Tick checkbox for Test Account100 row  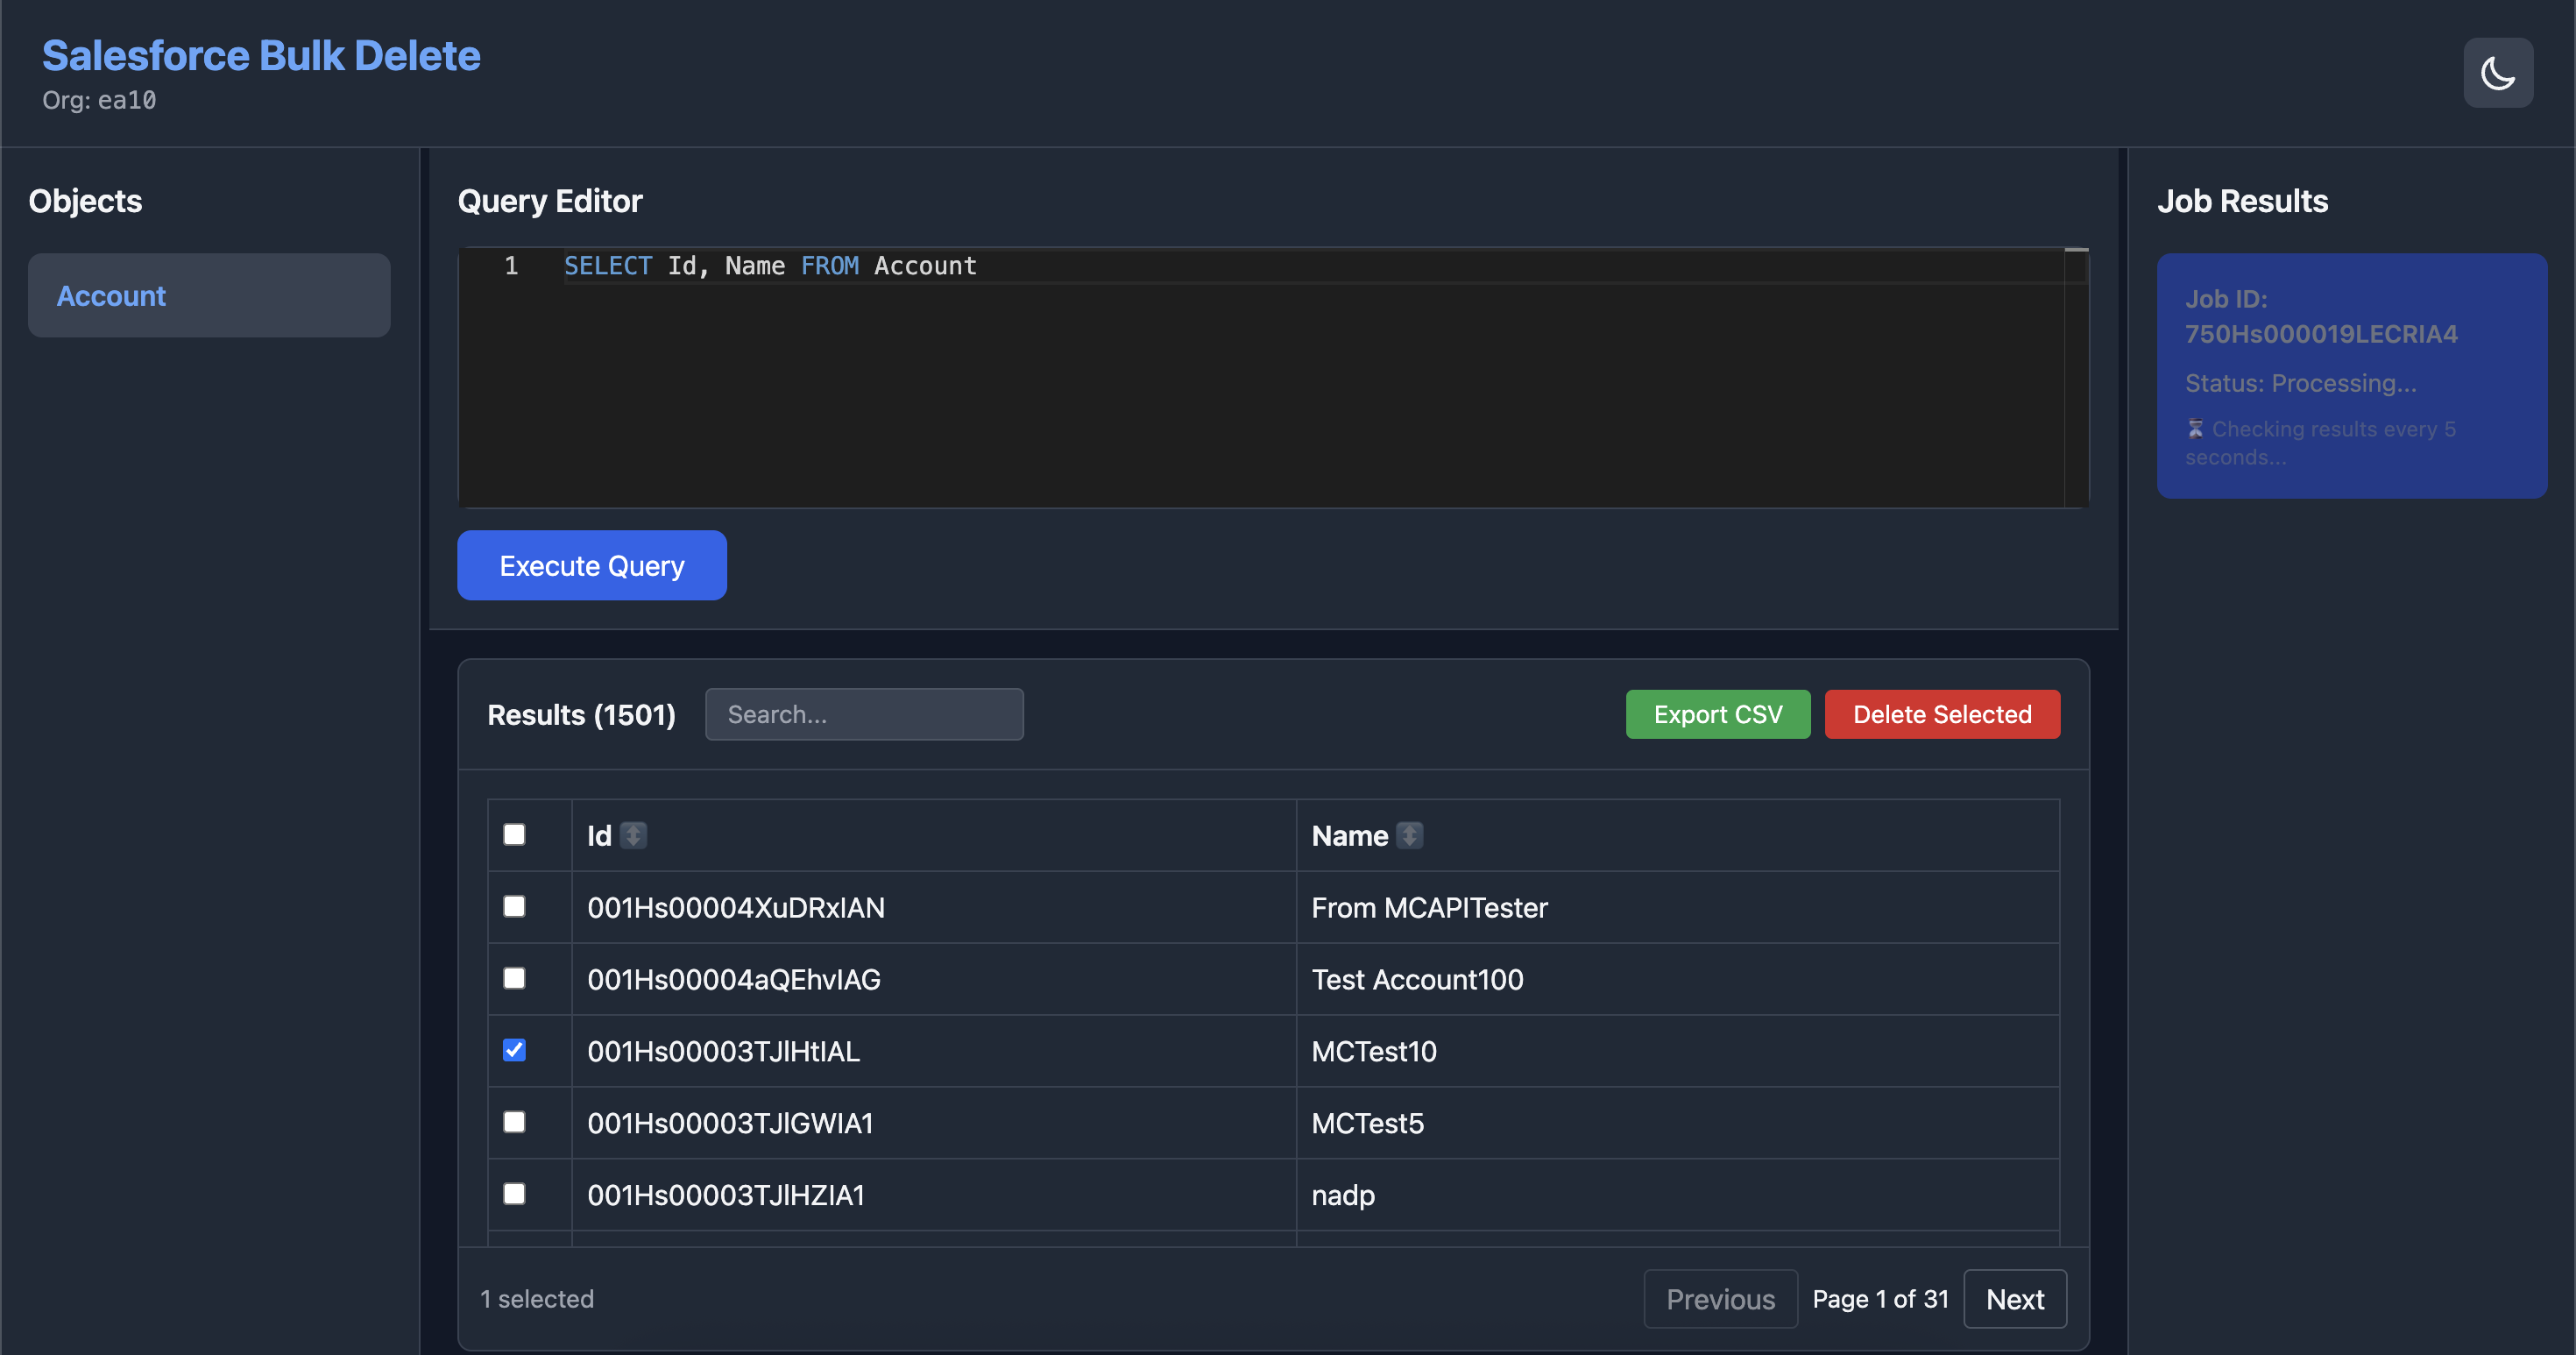click(x=514, y=979)
